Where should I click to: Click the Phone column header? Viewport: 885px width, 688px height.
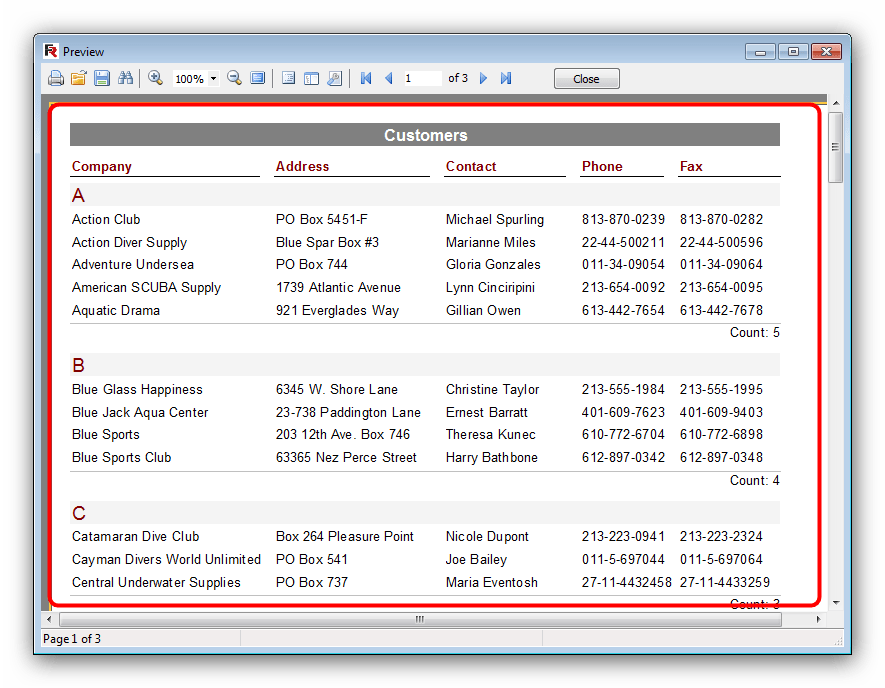point(602,166)
